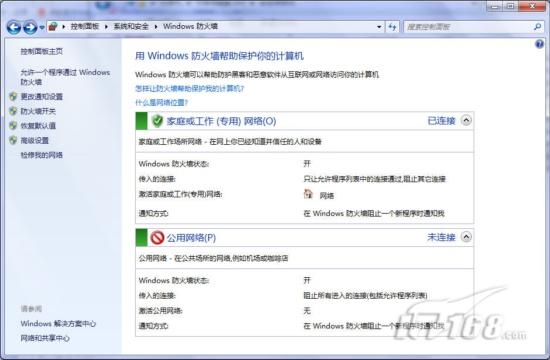Open 高级设置 in the left sidebar

(x=34, y=140)
